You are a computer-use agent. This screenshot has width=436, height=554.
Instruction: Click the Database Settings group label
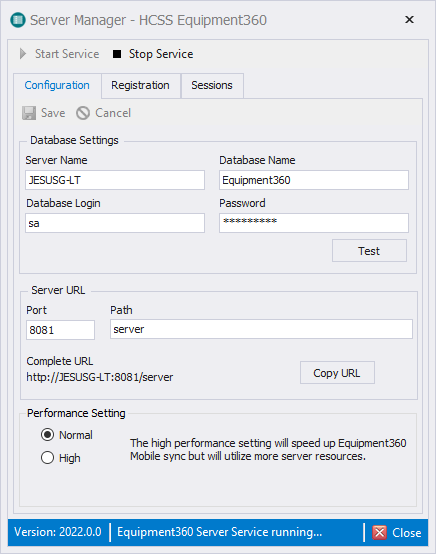tap(74, 140)
